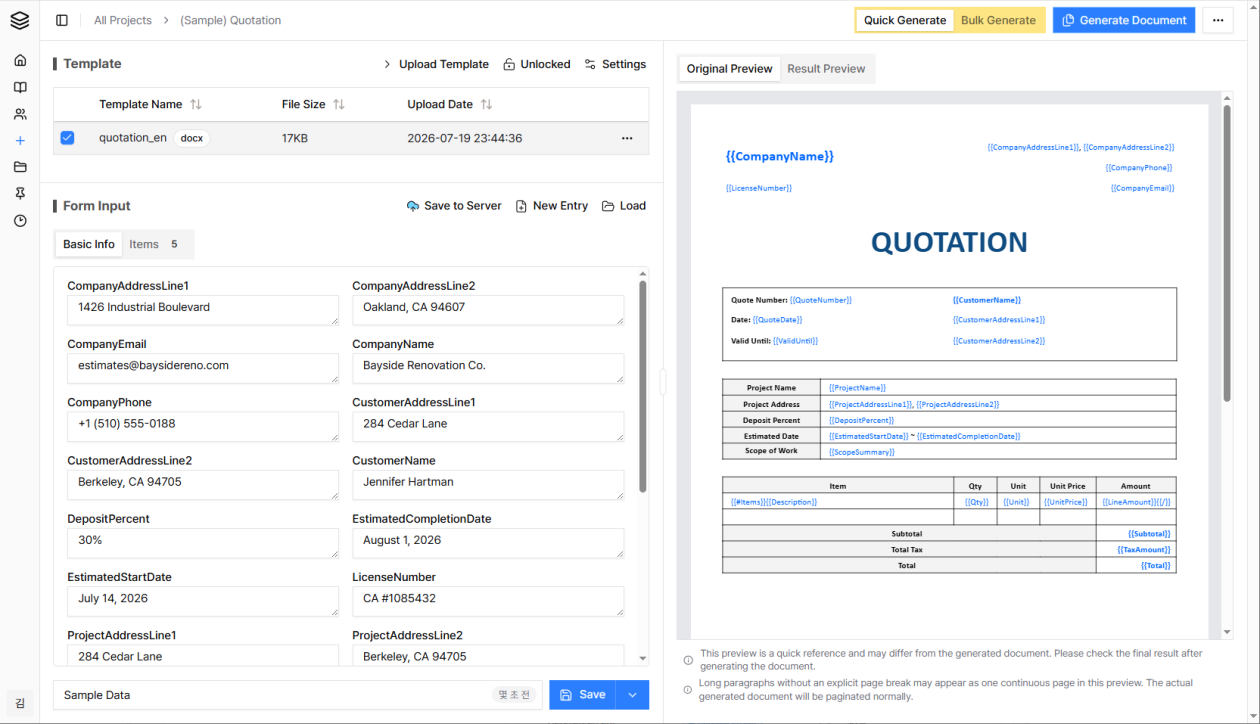Sort by Template Name column
Image resolution: width=1260 pixels, height=724 pixels.
(196, 104)
